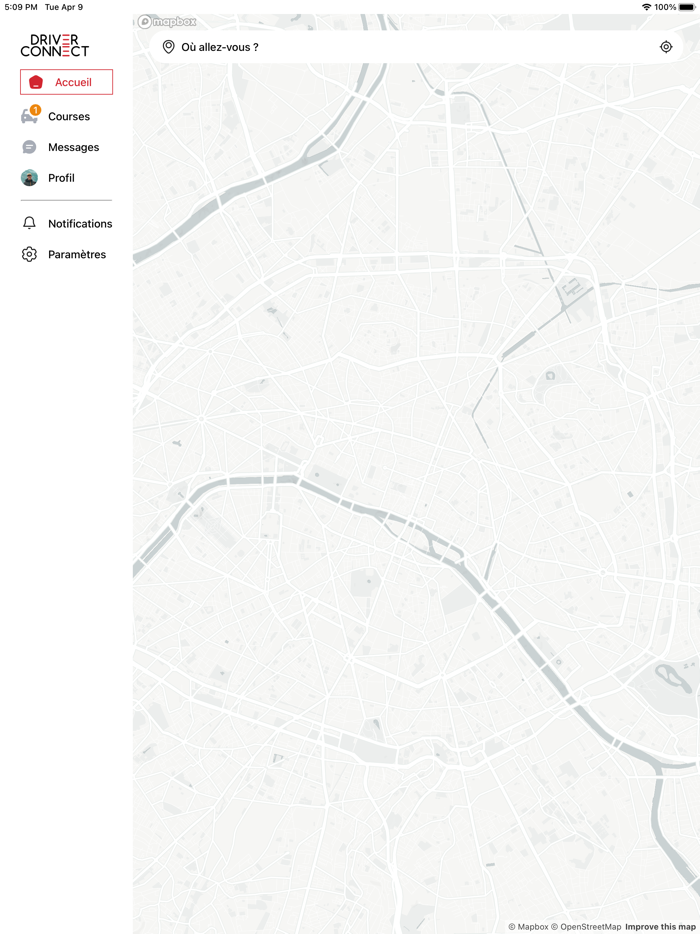The width and height of the screenshot is (700, 934).
Task: Click the chat bubble icon beside Messages
Action: pos(29,147)
